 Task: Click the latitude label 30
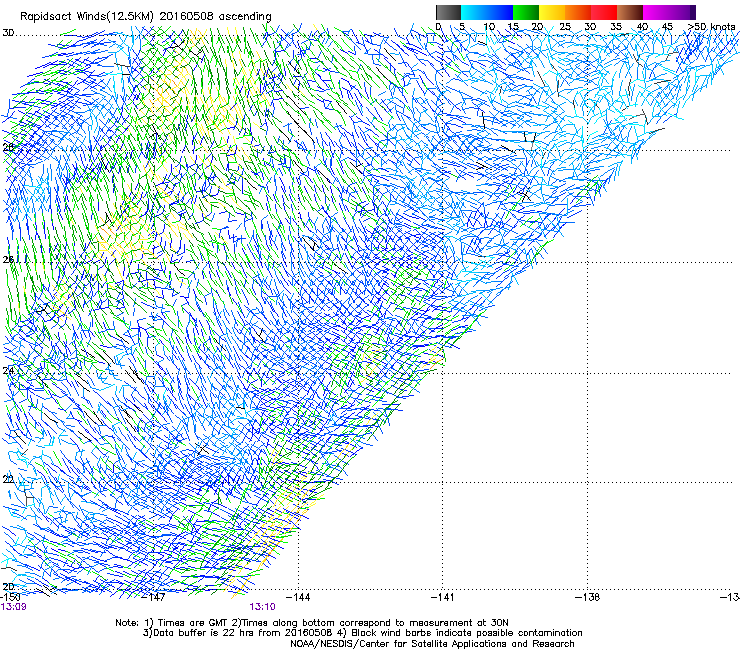(x=8, y=33)
